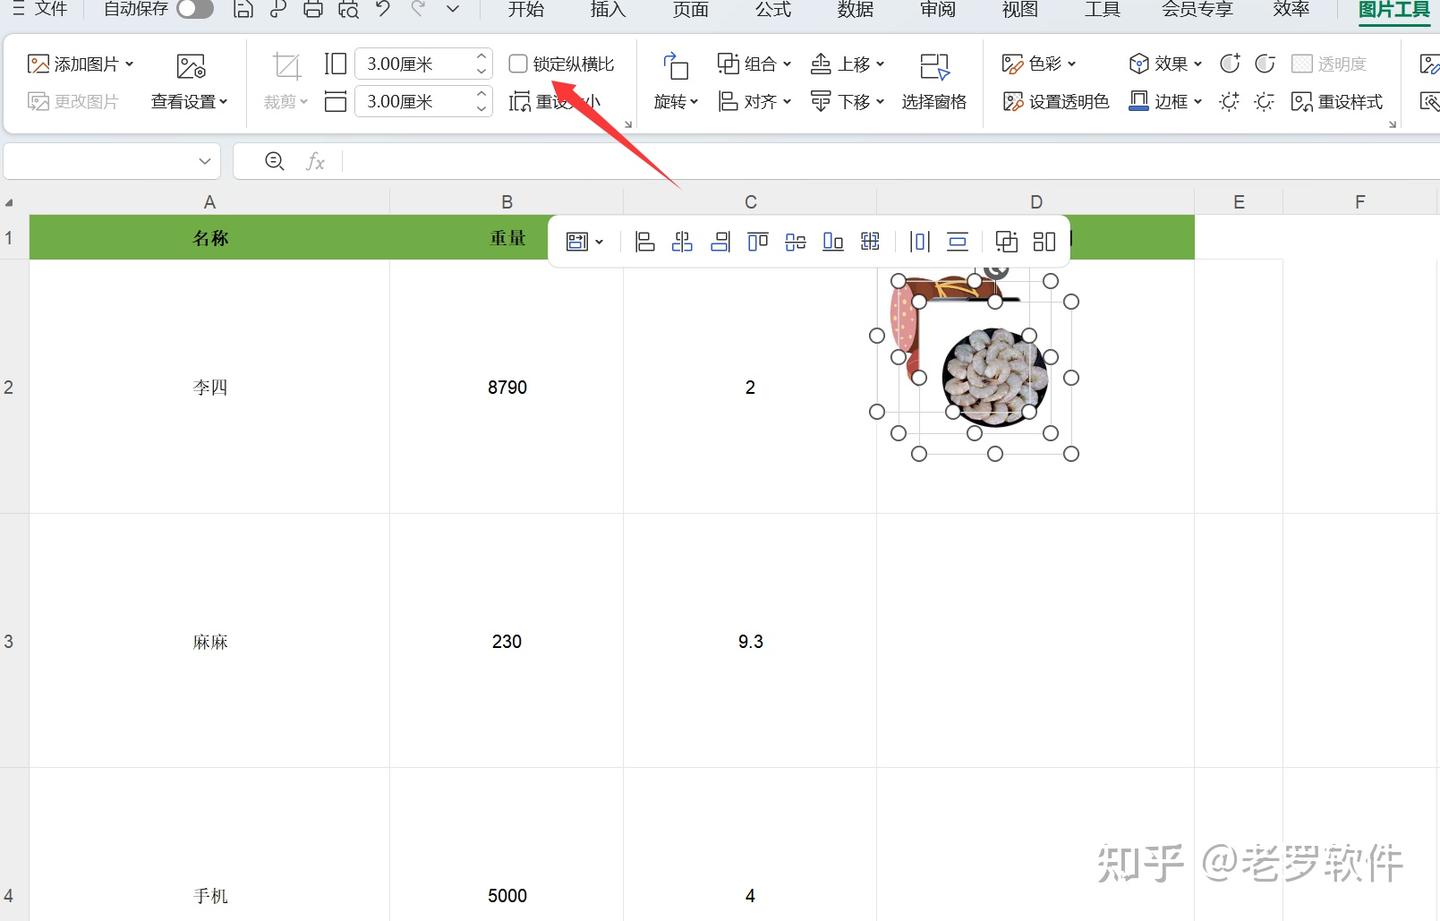The width and height of the screenshot is (1440, 921).
Task: Click the Print Preview icon
Action: (348, 9)
